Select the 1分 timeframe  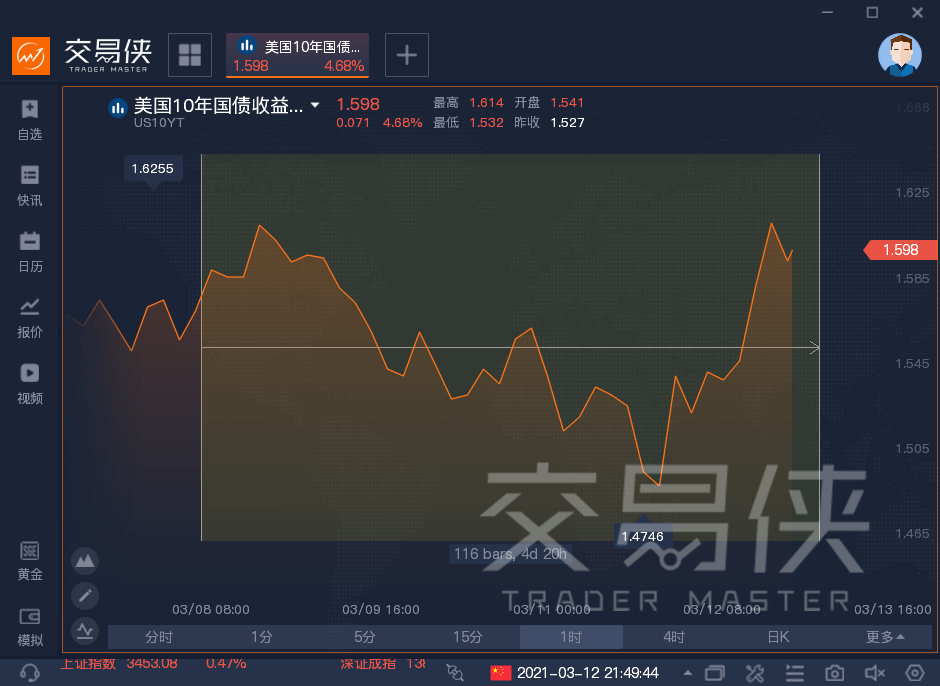pos(262,637)
